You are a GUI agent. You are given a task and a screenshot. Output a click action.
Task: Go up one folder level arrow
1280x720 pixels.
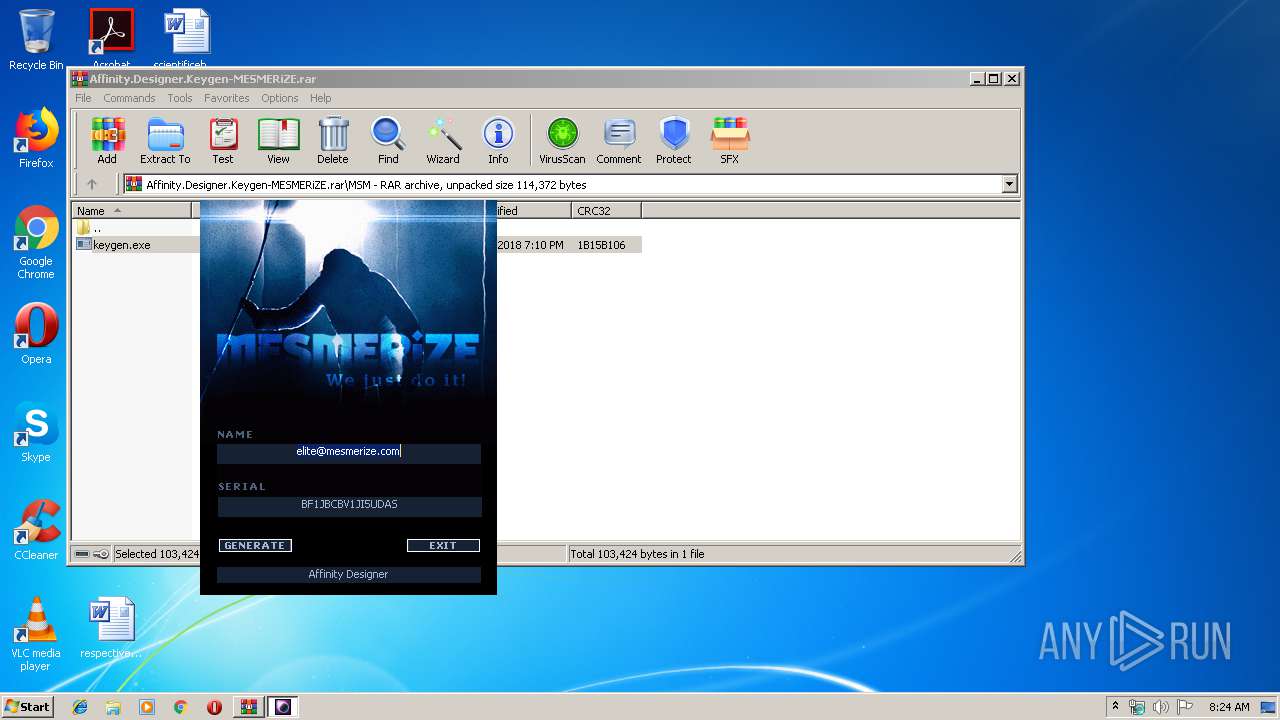click(x=92, y=184)
